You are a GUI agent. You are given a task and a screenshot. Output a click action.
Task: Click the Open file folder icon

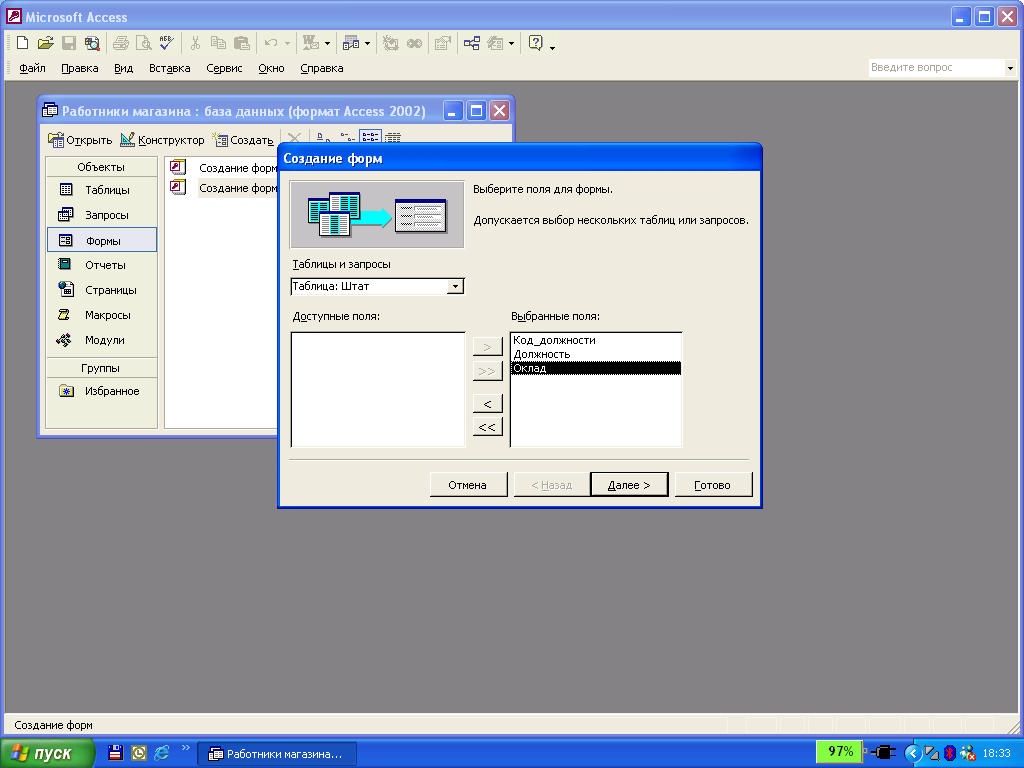click(45, 43)
